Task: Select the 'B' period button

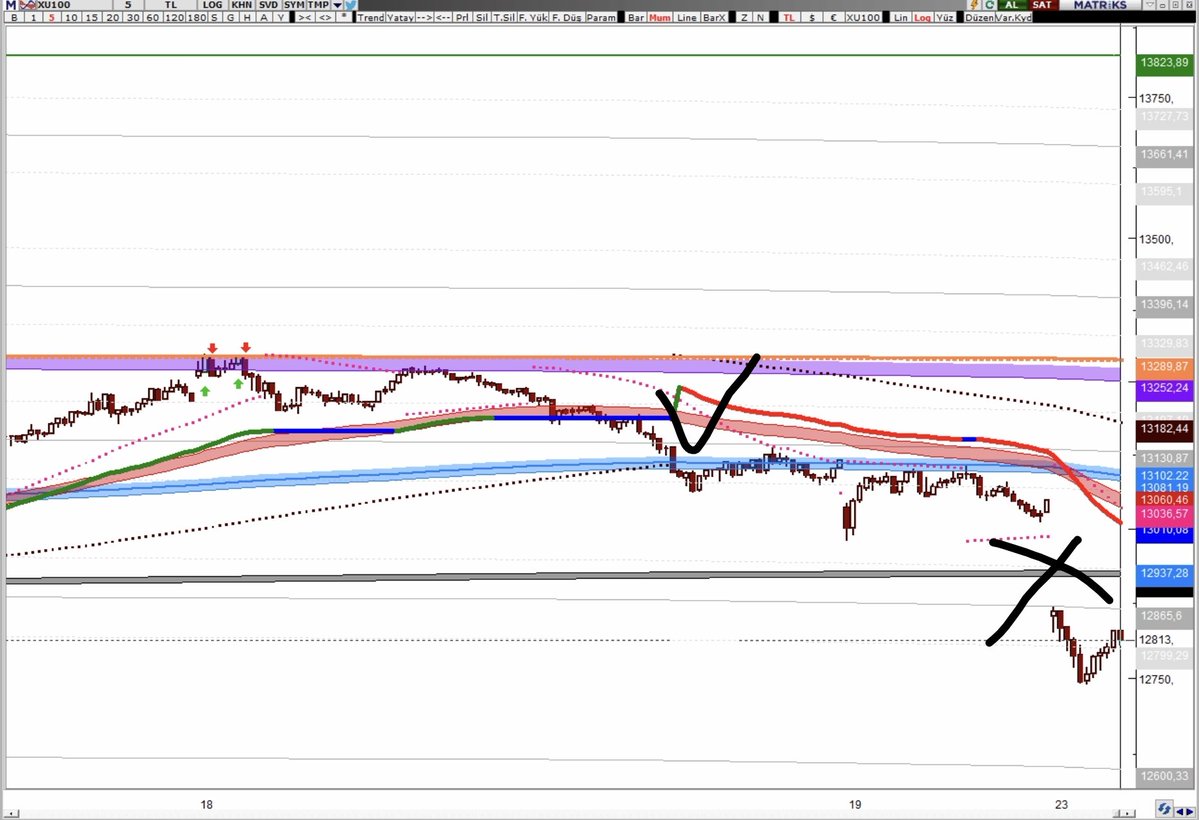Action: (15, 17)
